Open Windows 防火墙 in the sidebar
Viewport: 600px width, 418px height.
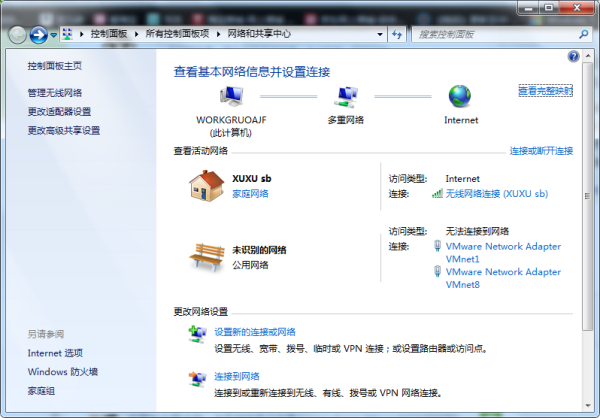pos(63,372)
